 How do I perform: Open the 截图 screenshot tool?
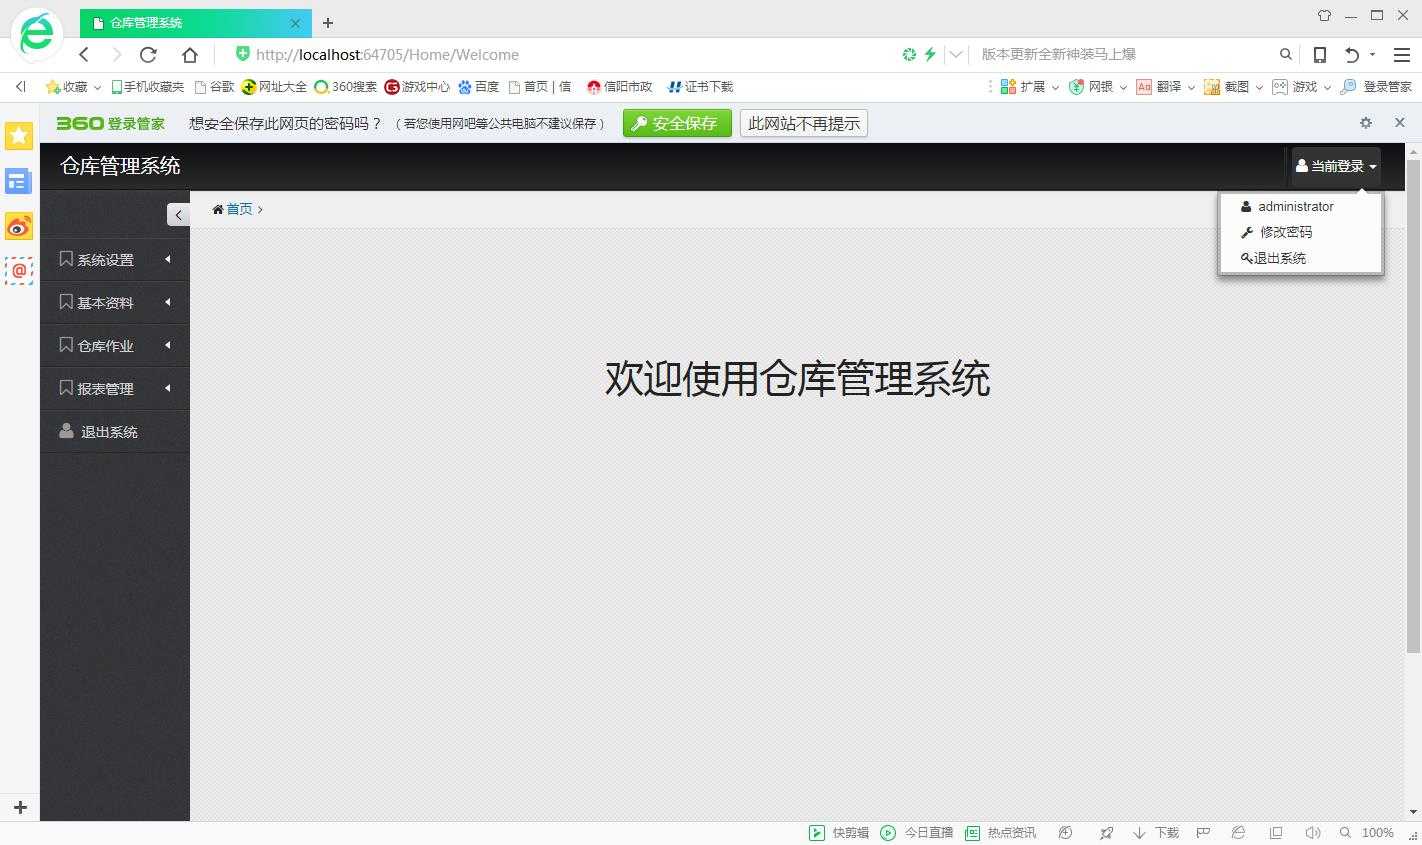click(1233, 87)
